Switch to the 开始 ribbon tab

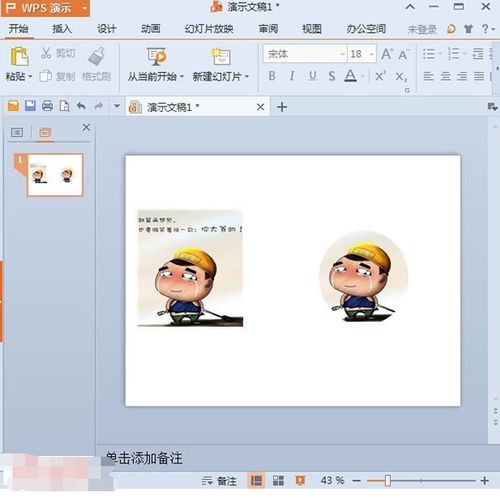point(18,29)
